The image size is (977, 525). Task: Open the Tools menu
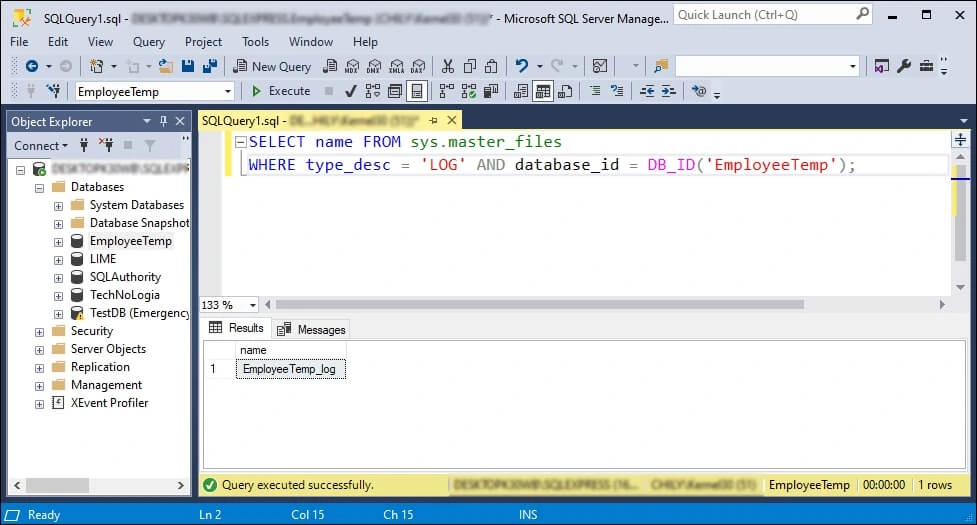point(255,42)
